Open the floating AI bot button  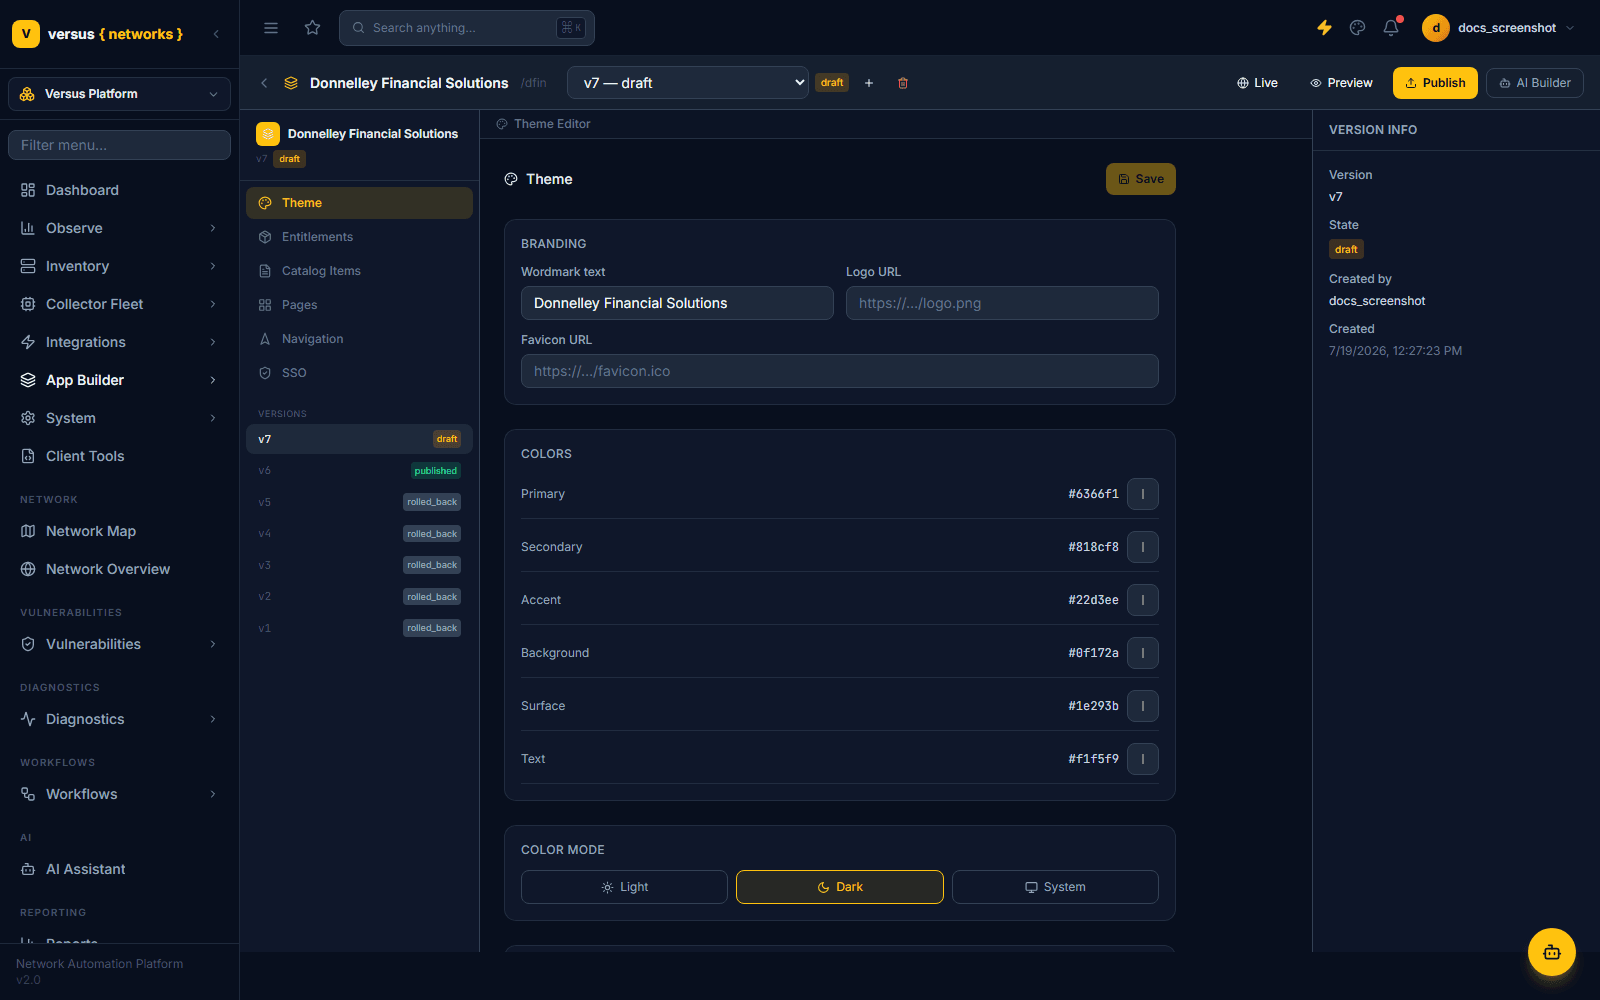(1551, 952)
